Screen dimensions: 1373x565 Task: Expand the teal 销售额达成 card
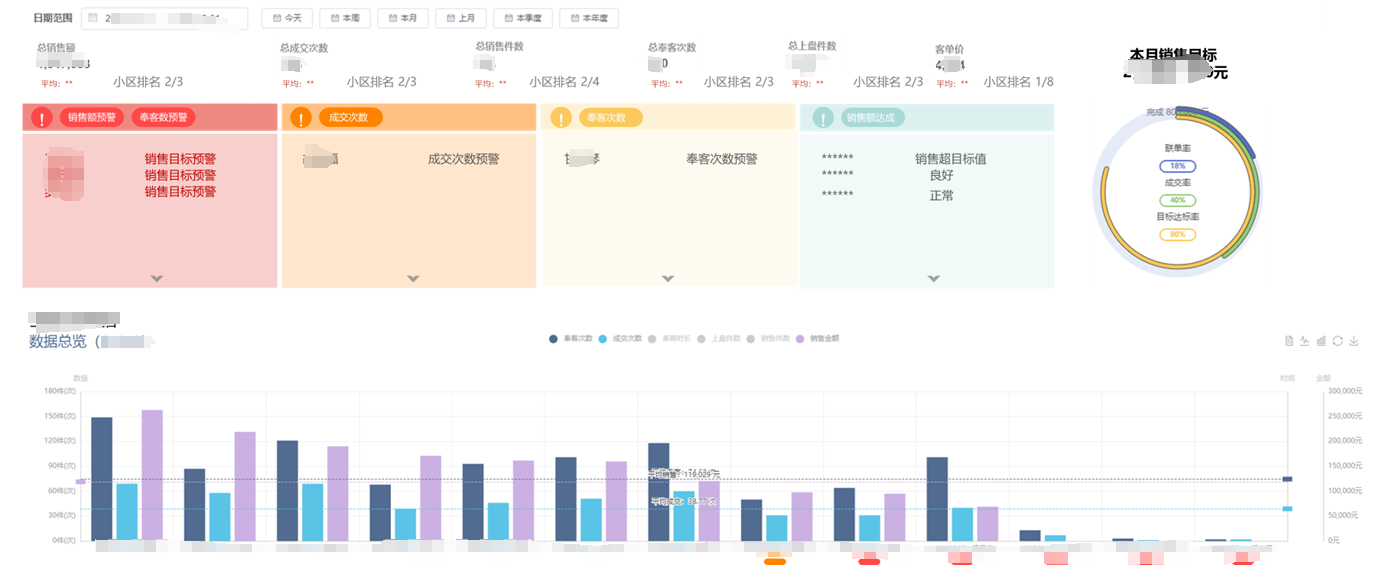point(933,279)
